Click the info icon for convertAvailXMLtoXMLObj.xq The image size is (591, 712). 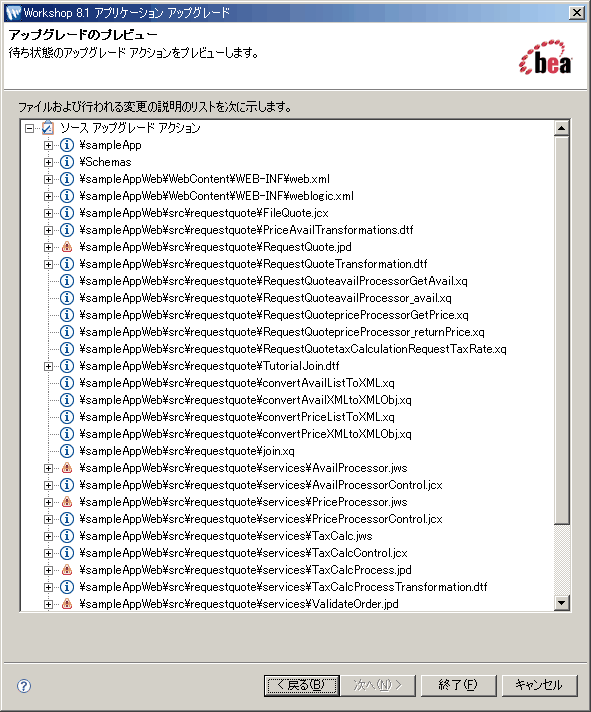(x=67, y=400)
